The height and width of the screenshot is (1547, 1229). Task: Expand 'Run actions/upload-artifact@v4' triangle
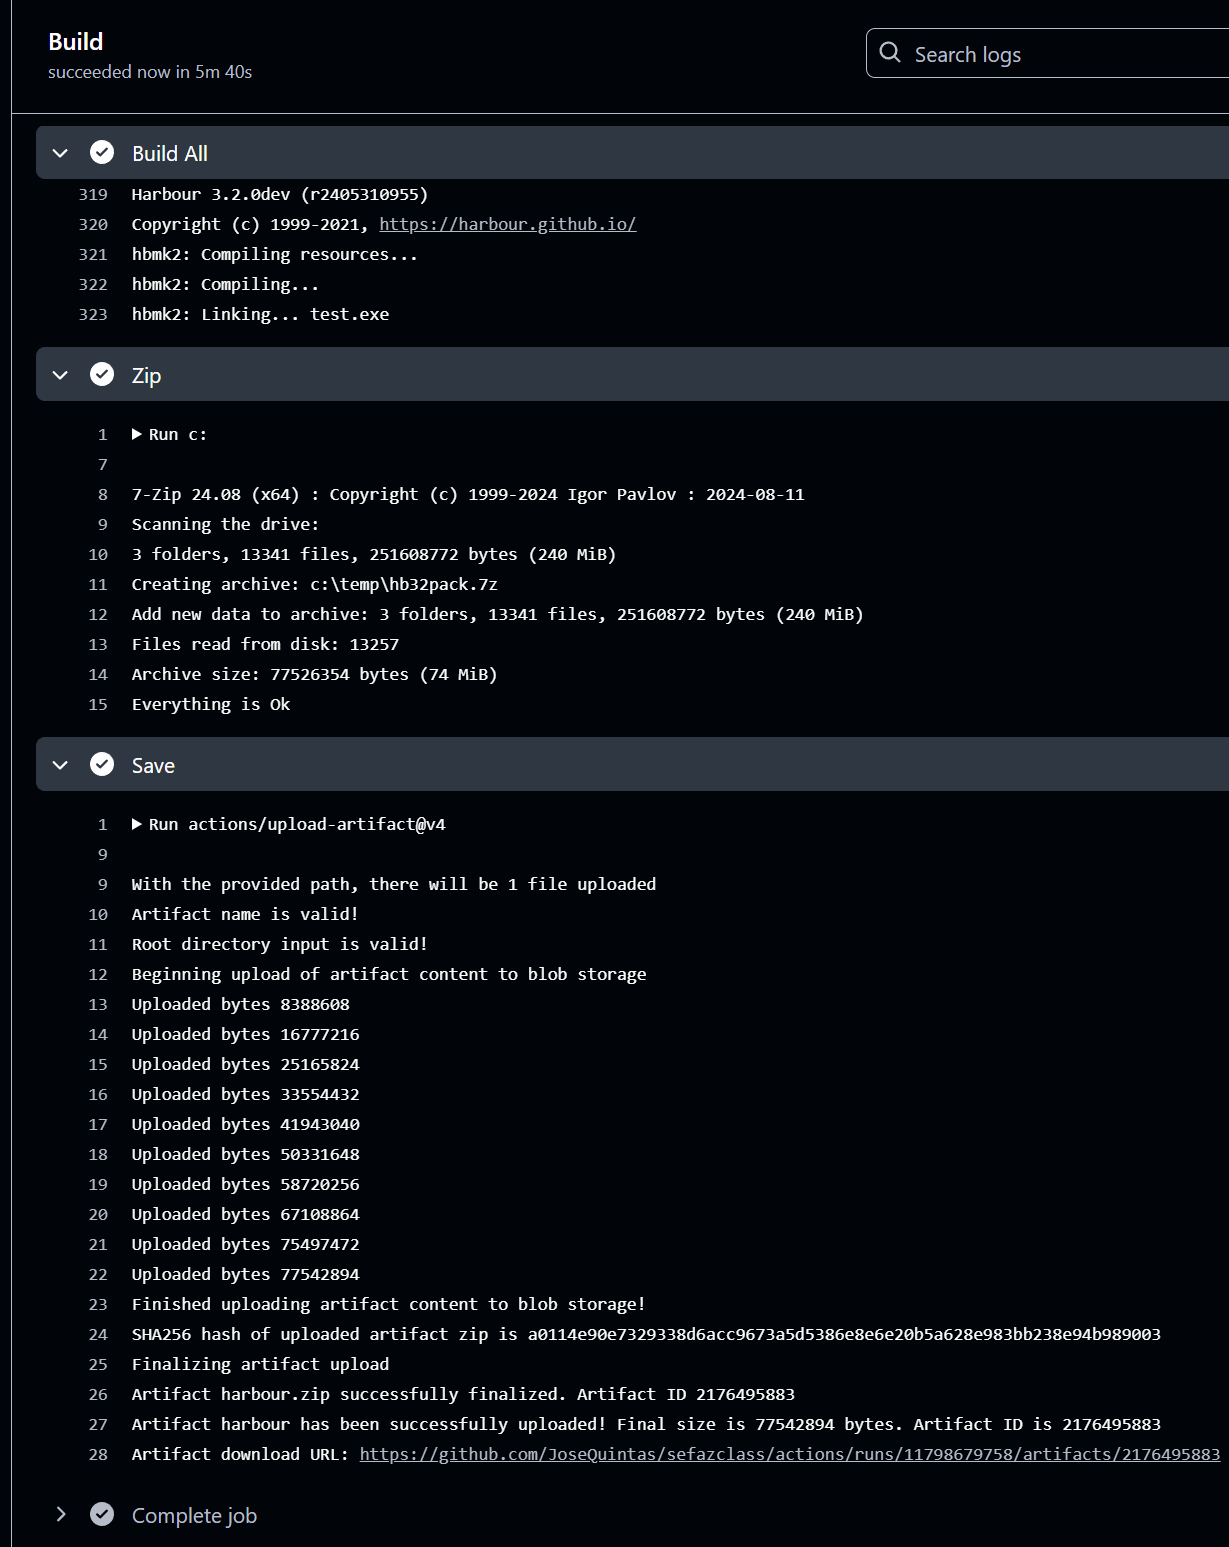point(137,824)
